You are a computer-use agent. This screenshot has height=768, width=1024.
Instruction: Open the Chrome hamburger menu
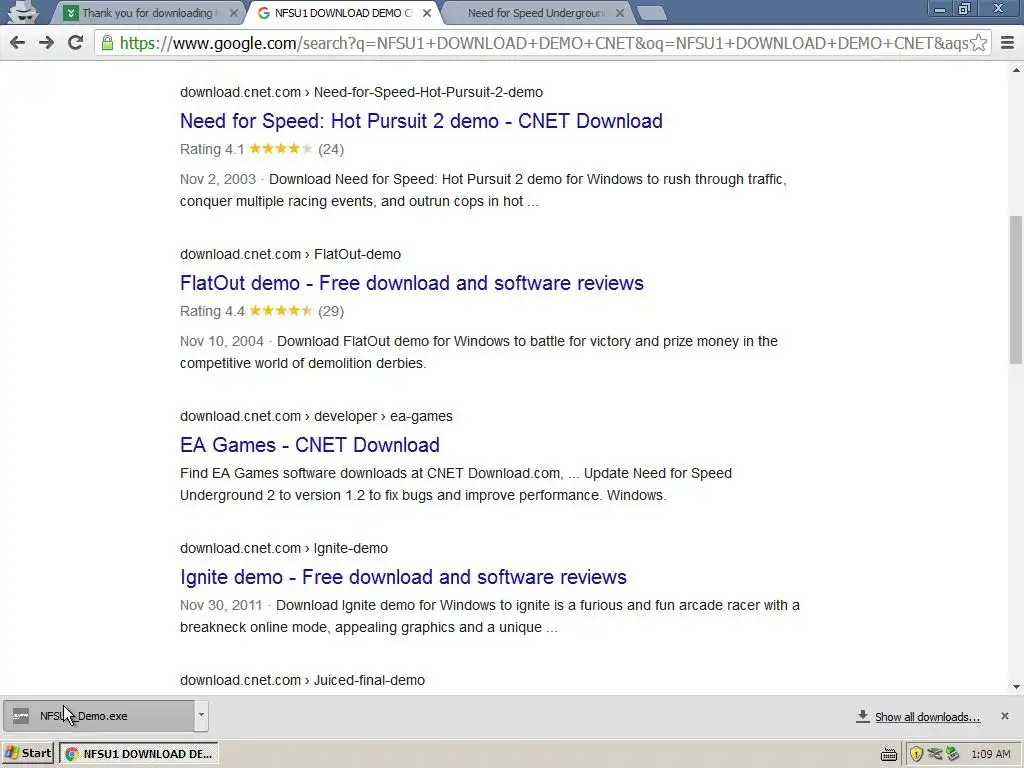[1008, 43]
